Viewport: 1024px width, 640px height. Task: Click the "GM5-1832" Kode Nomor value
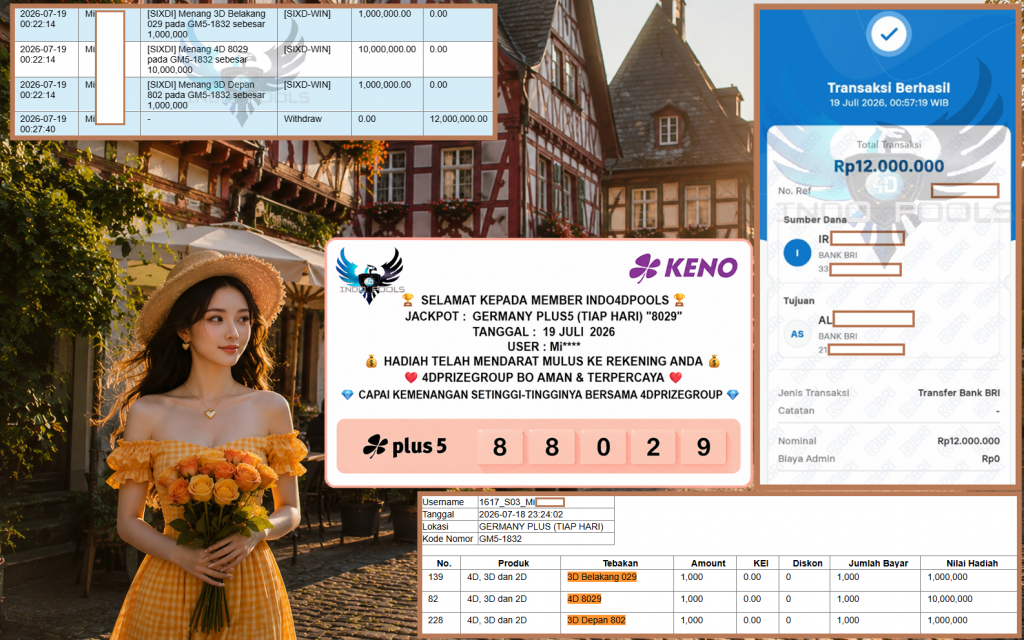(x=500, y=539)
